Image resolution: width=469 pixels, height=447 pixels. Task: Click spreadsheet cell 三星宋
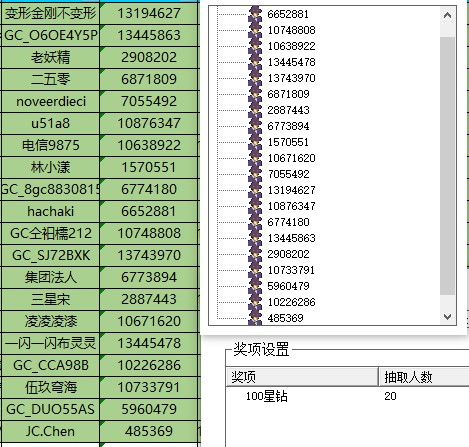point(51,299)
